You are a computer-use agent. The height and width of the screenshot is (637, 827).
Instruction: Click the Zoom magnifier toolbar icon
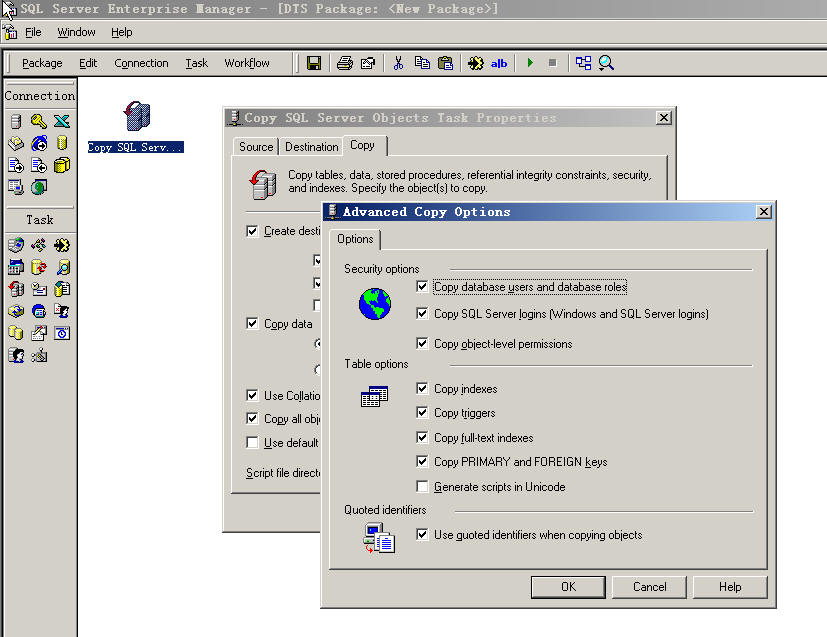[607, 63]
